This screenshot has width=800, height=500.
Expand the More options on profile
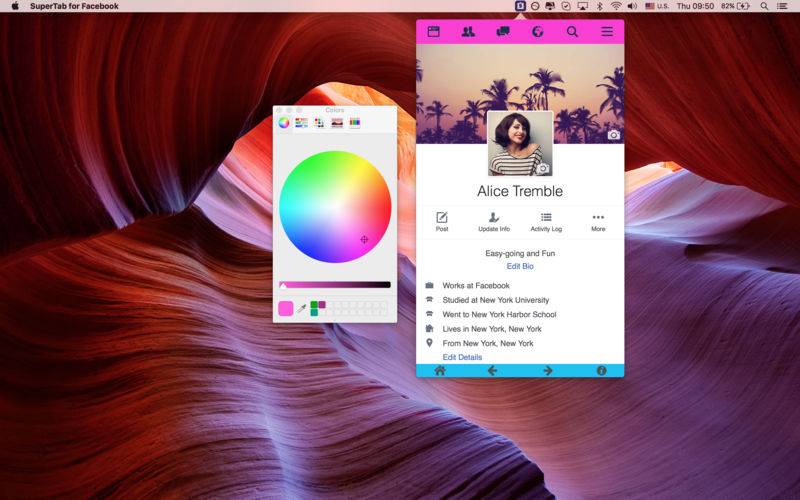tap(598, 222)
